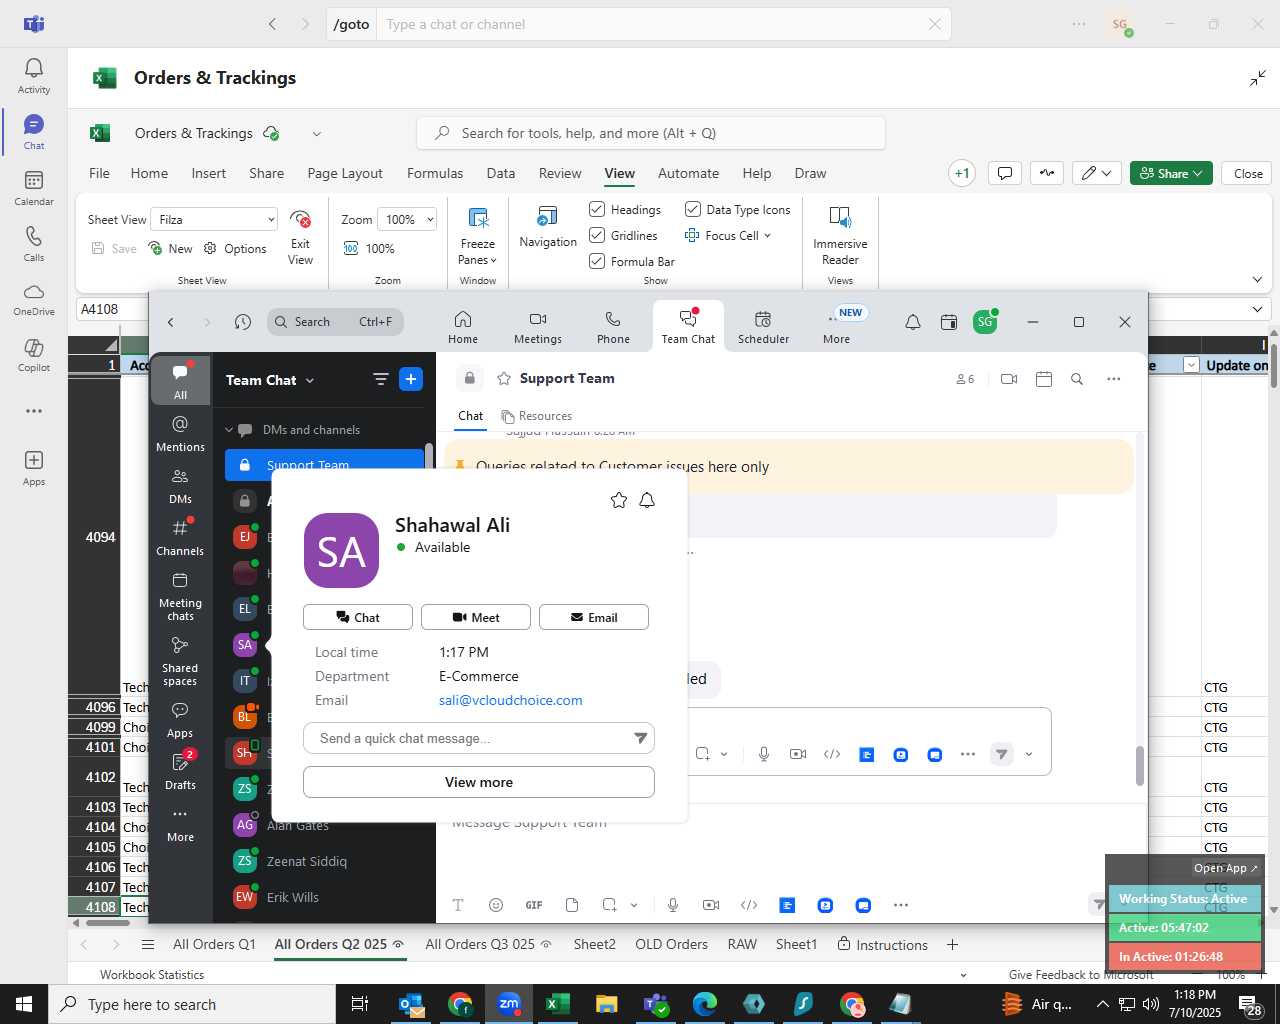Click the Zoom search box
Viewport: 1280px width, 1024px height.
coord(336,322)
